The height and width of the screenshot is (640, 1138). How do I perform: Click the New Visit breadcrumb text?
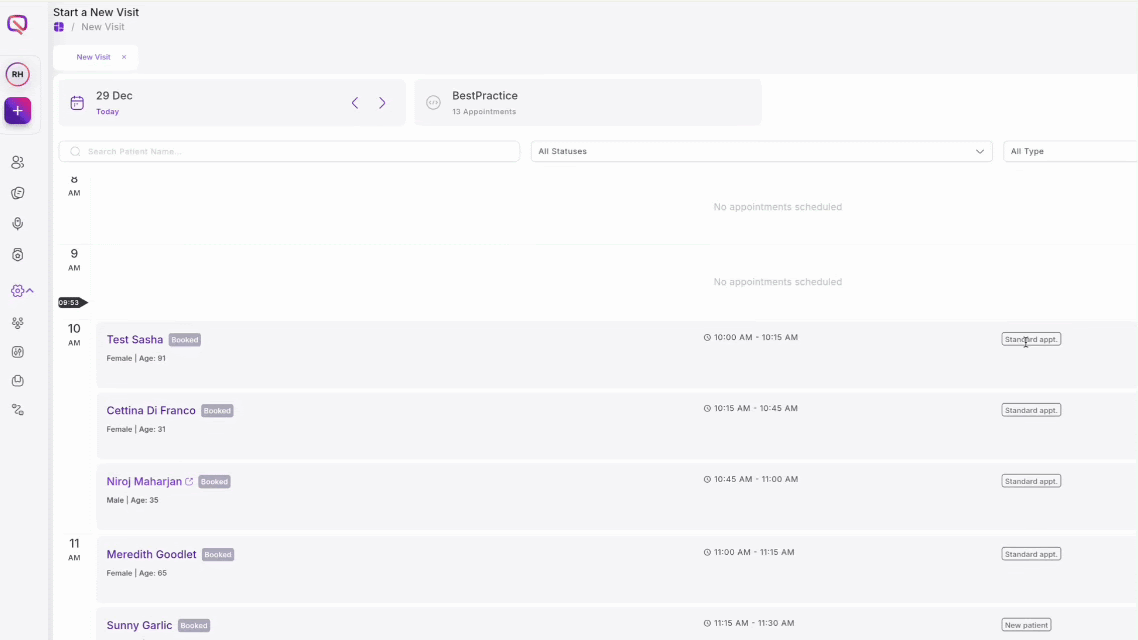[102, 27]
